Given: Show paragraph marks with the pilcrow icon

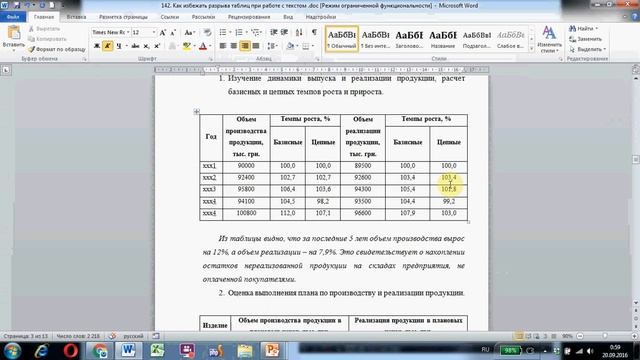Looking at the screenshot, I should (x=314, y=32).
